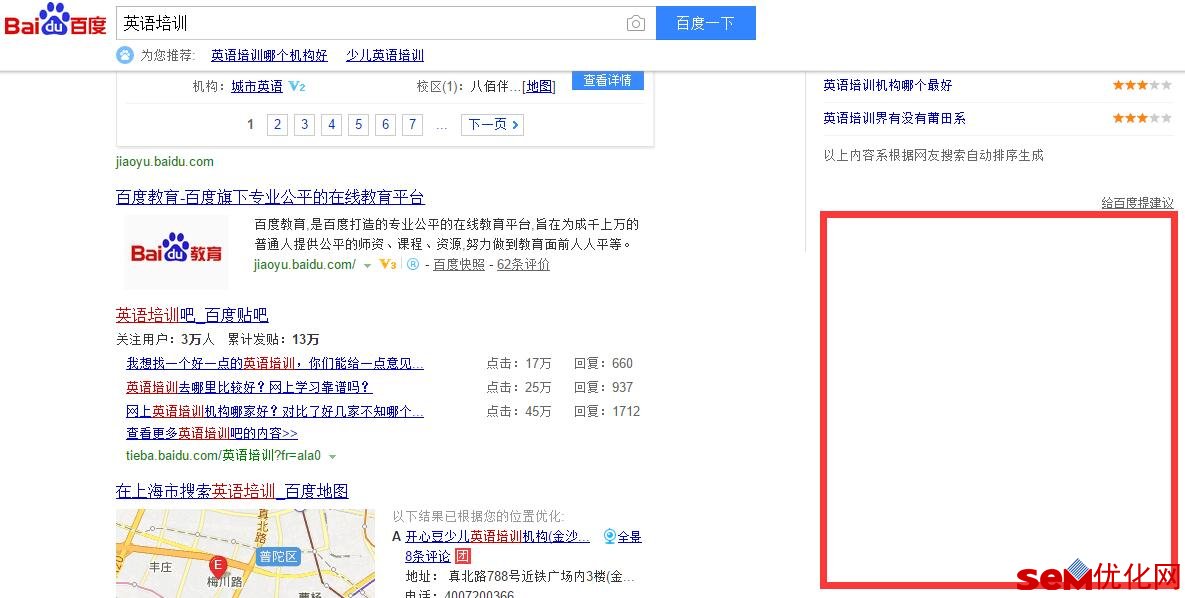Screen dimensions: 1185x598
Task: Open suggestion 英语培训哪个机构好
Action: pos(270,55)
